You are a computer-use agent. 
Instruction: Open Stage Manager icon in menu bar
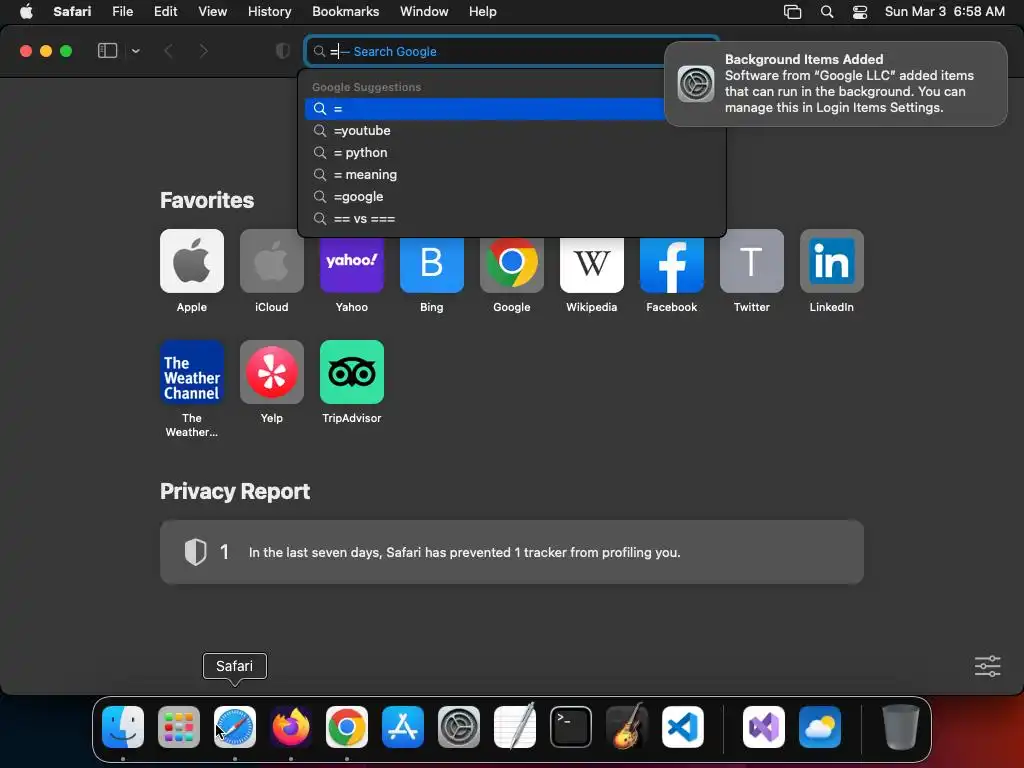coord(792,12)
